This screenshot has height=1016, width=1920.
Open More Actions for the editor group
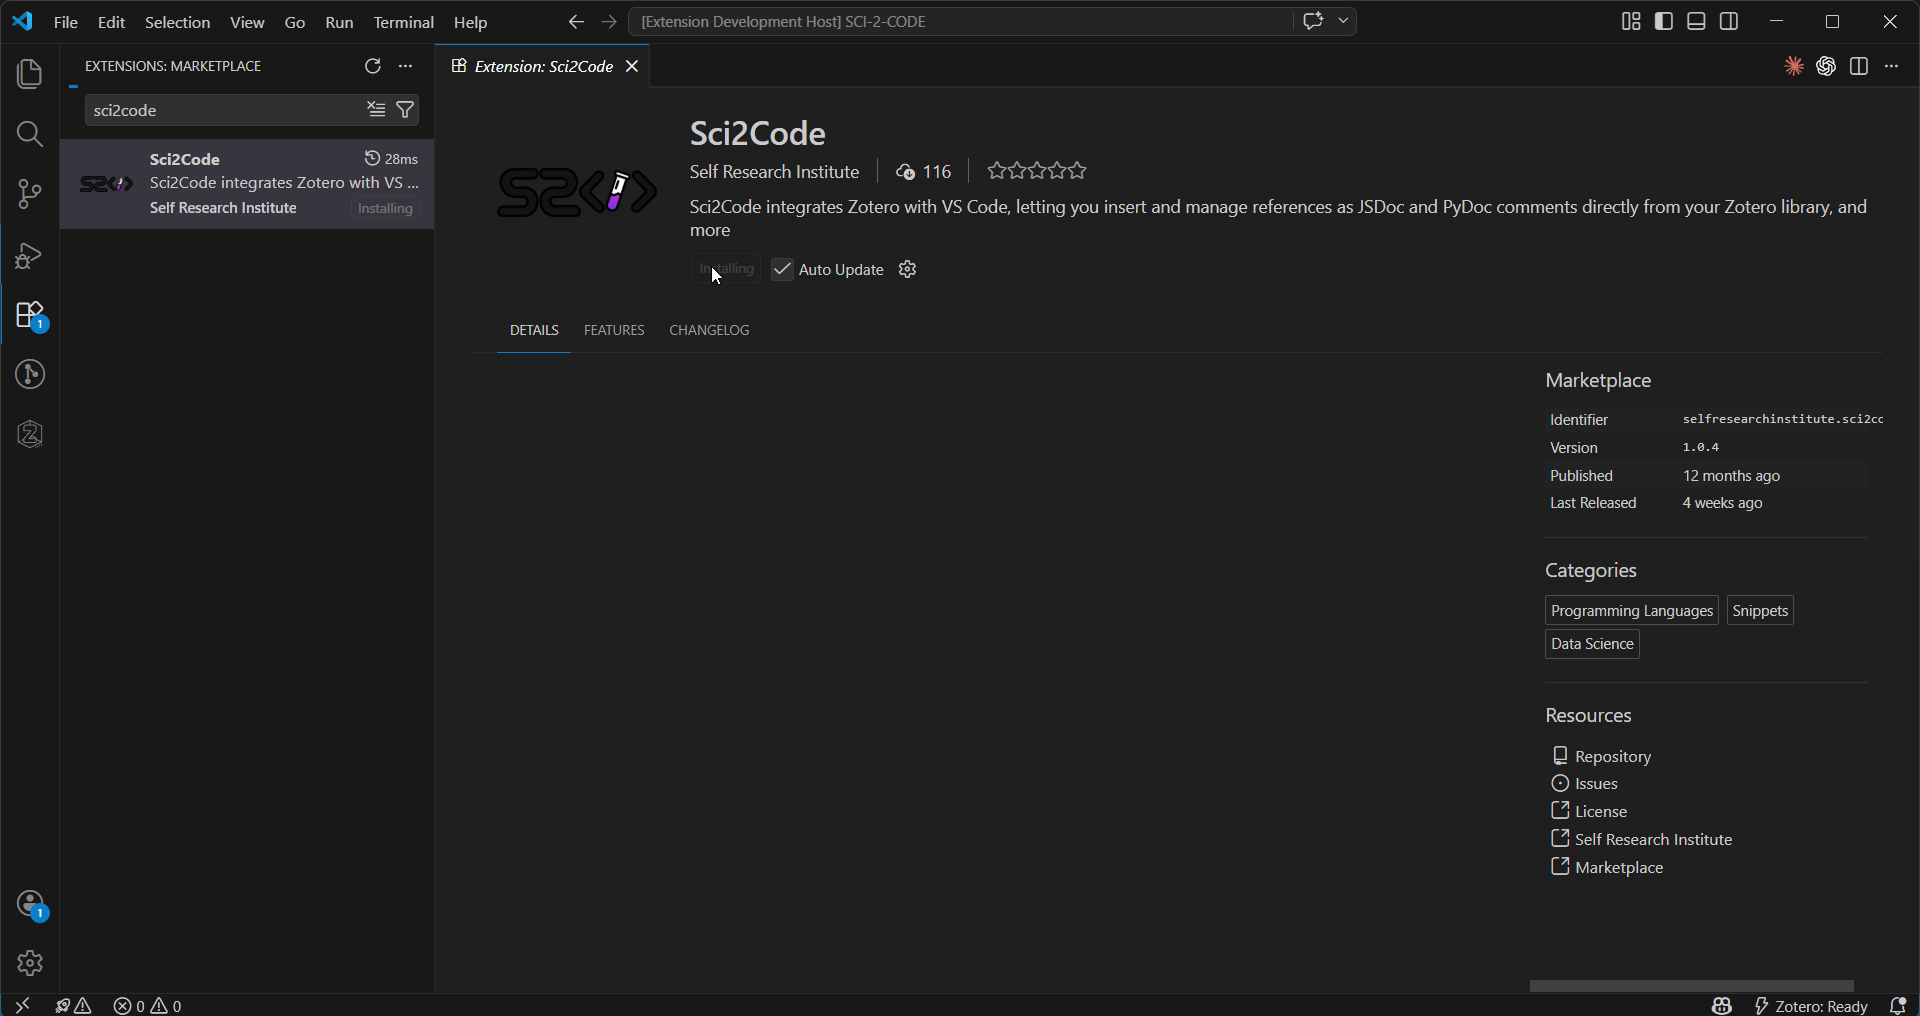pos(1891,66)
